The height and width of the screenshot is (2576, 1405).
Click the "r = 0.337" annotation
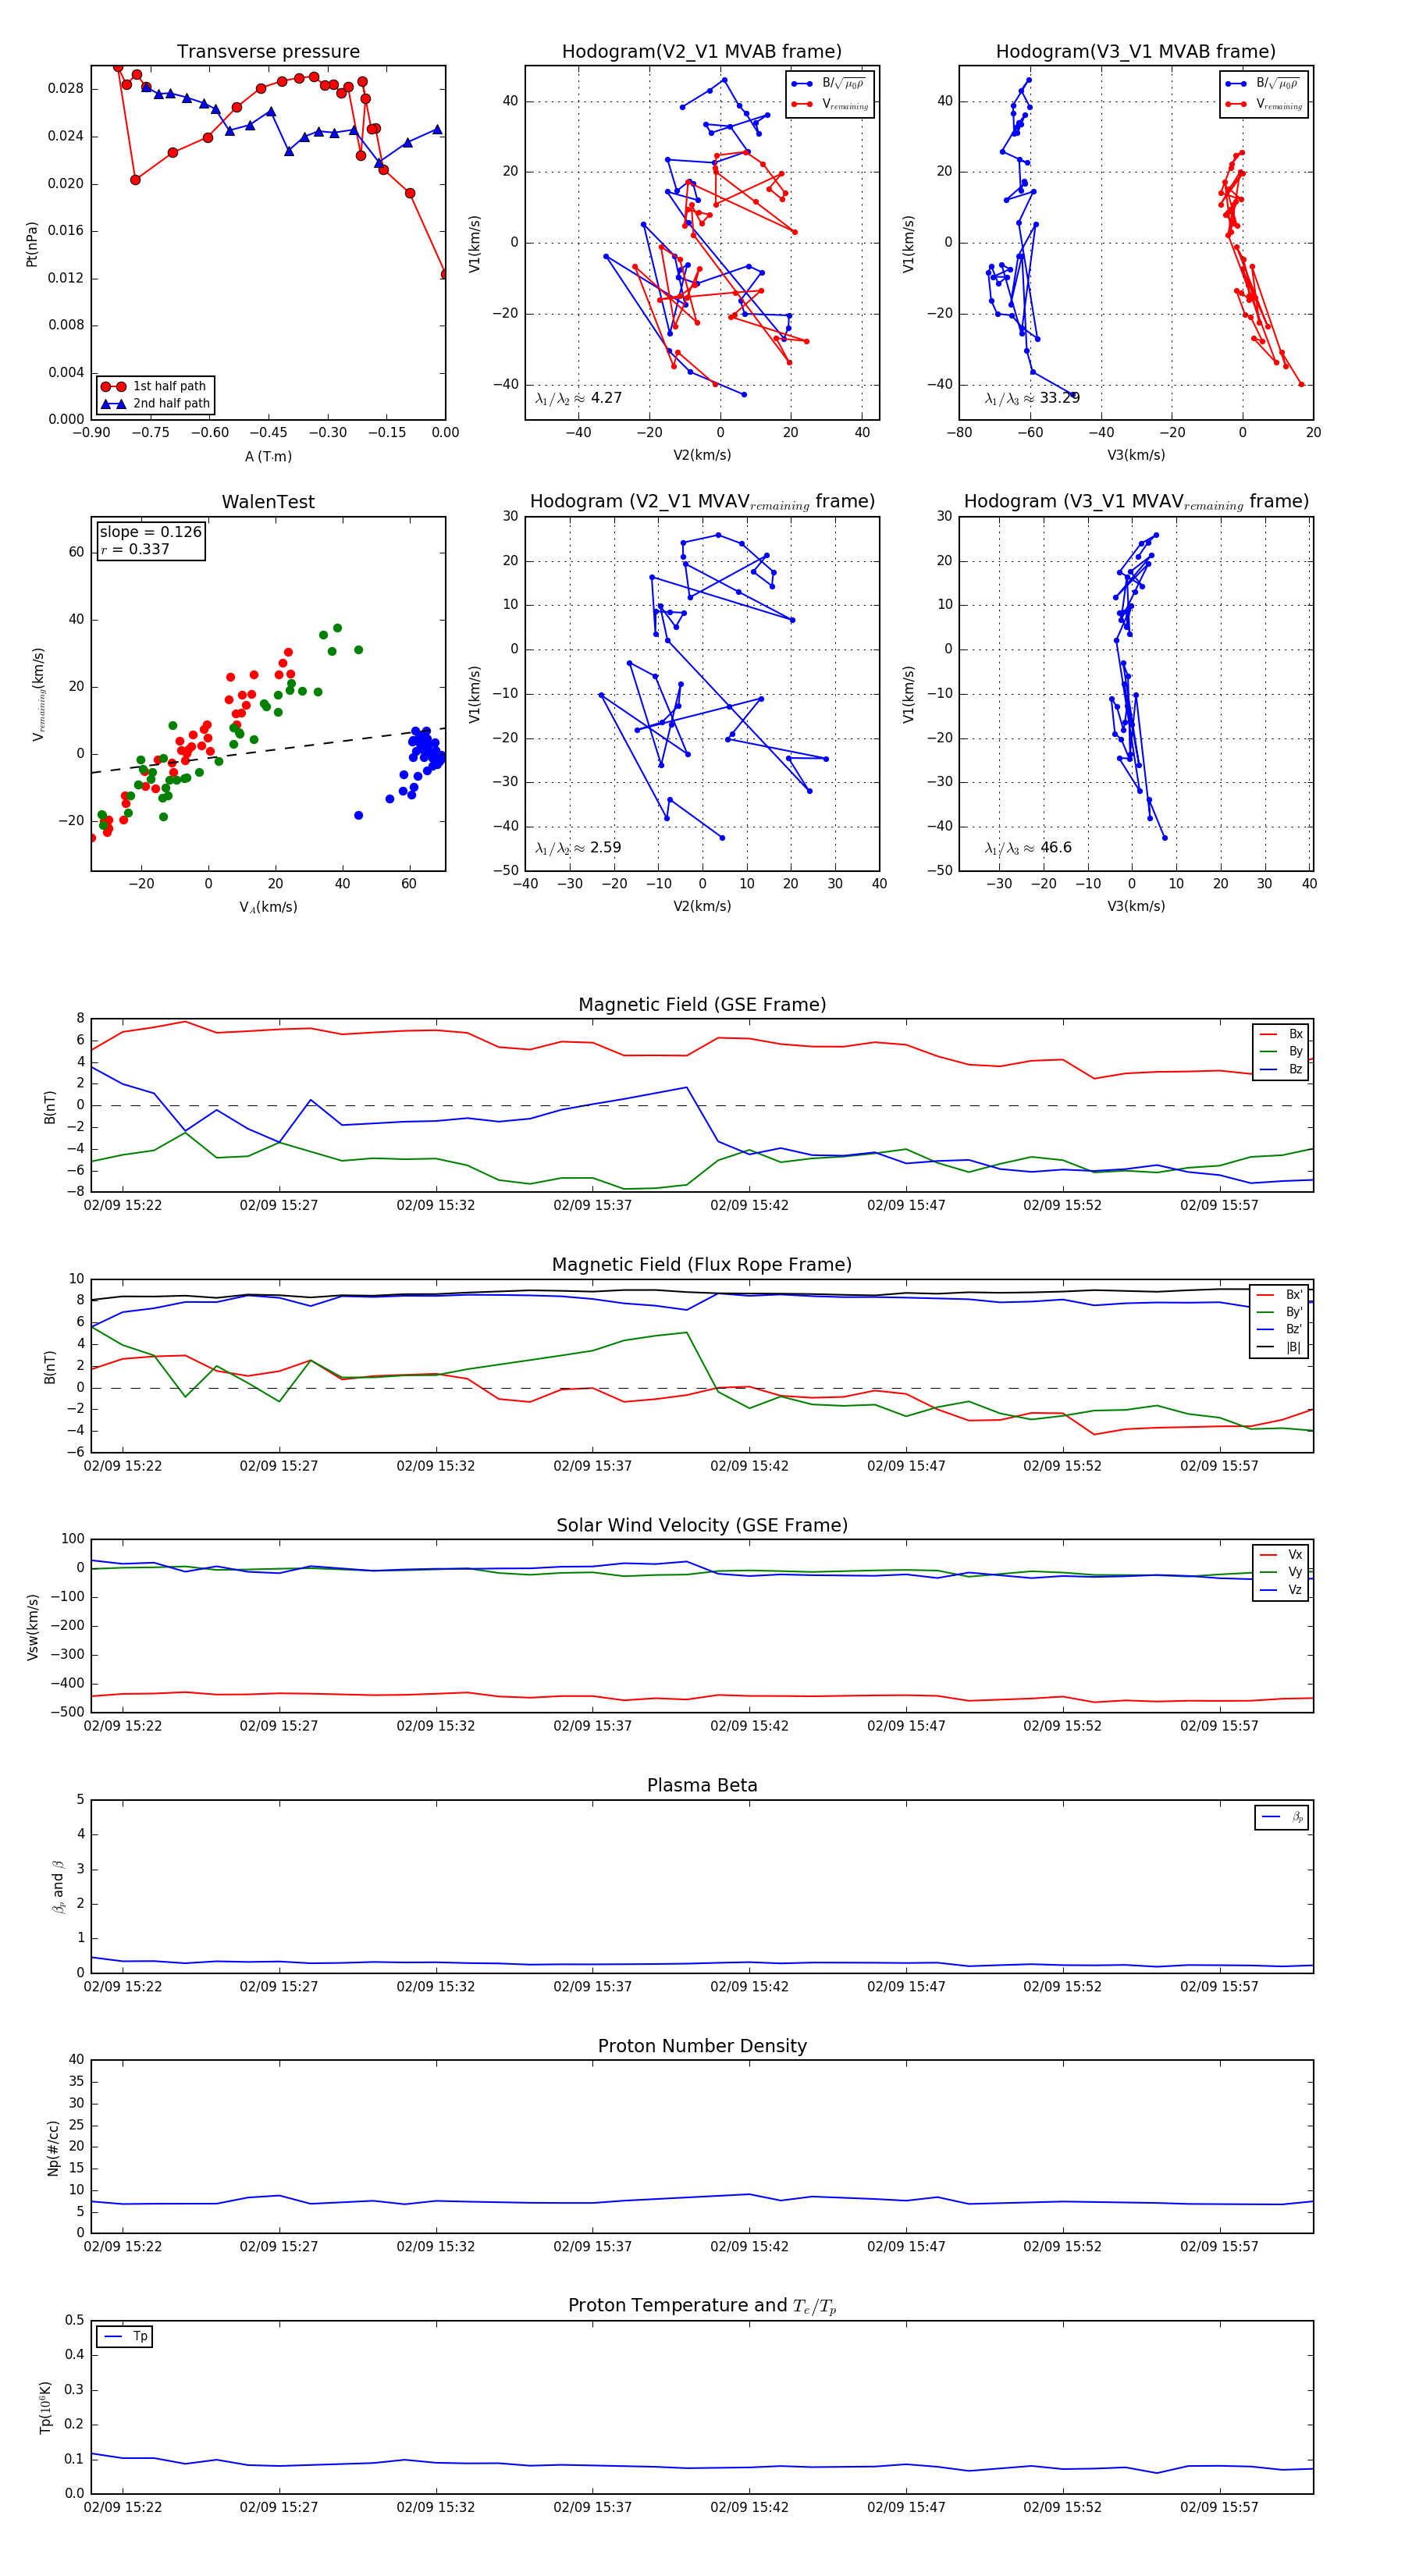click(135, 549)
